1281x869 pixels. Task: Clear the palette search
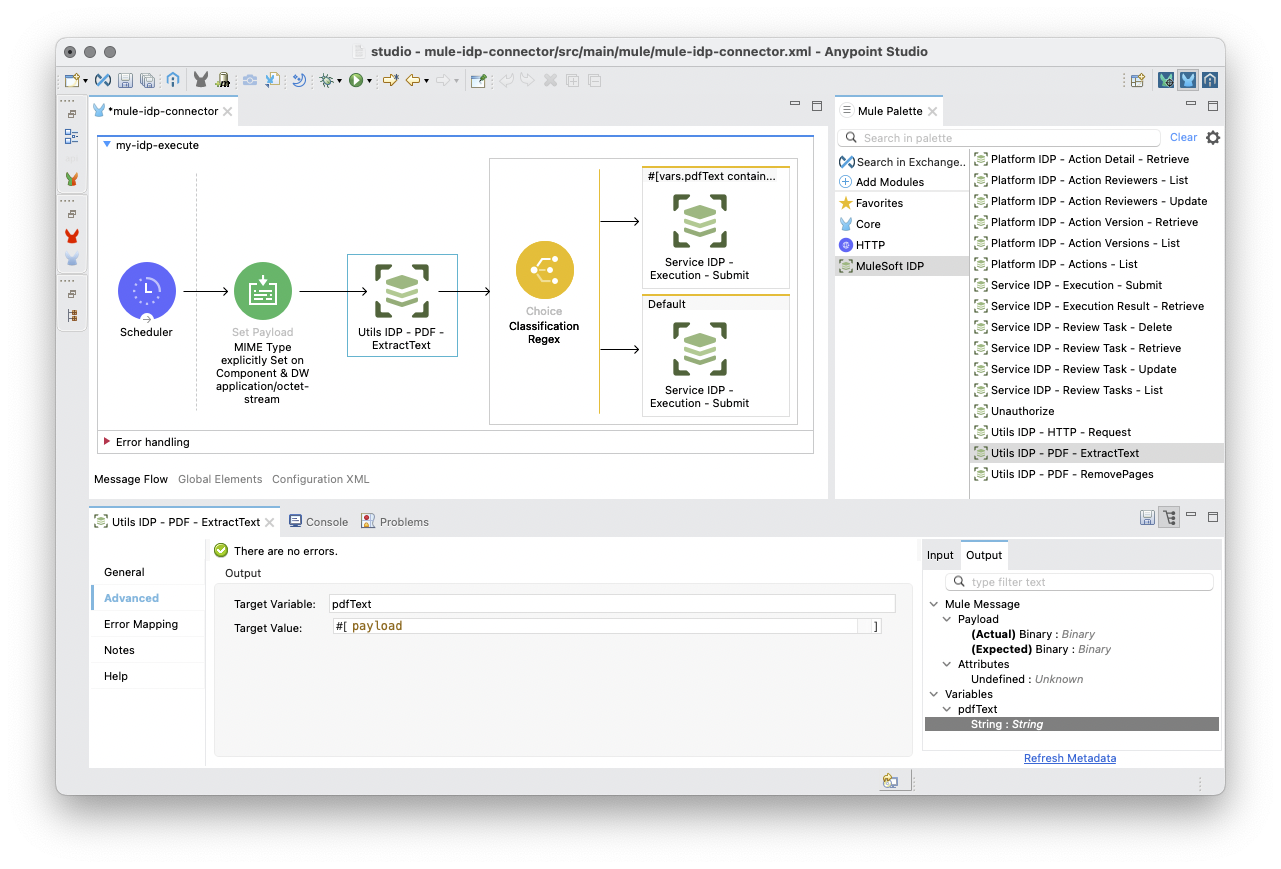click(x=1183, y=138)
